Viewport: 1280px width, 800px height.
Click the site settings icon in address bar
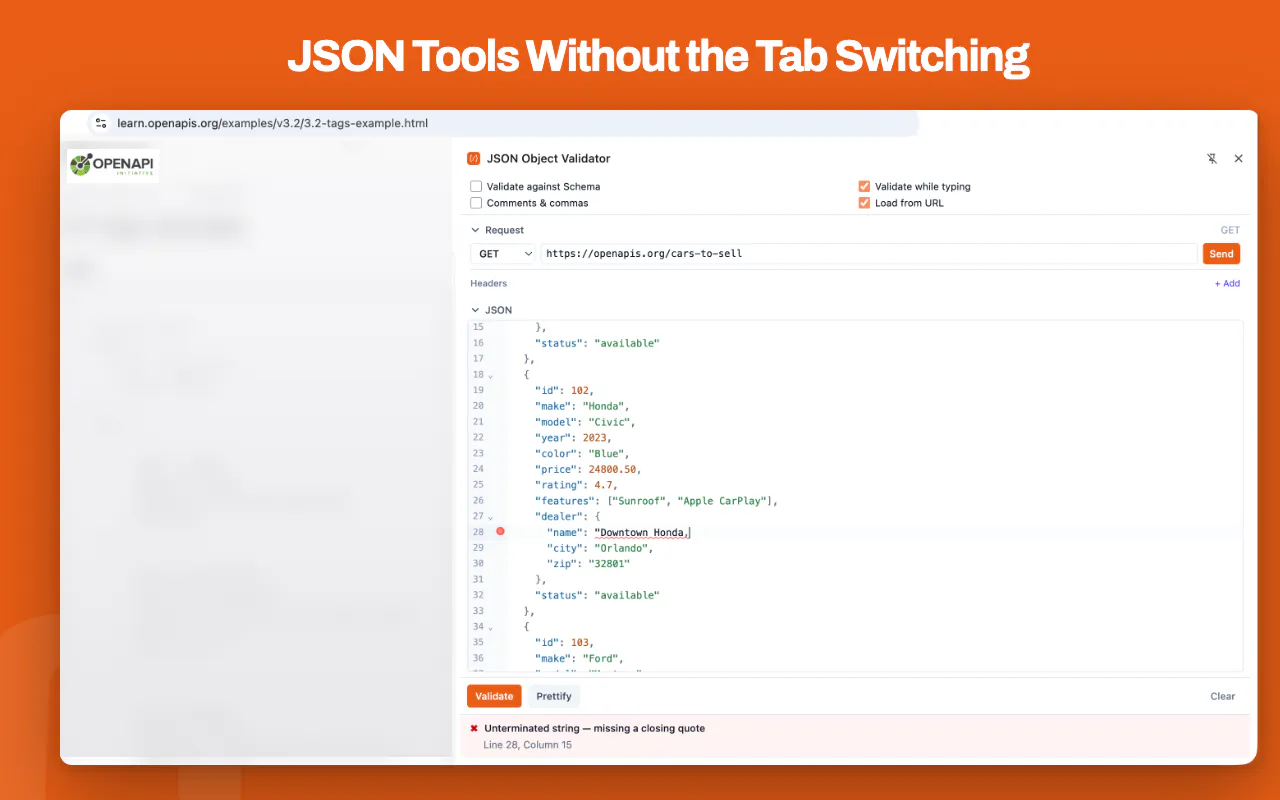pyautogui.click(x=101, y=123)
